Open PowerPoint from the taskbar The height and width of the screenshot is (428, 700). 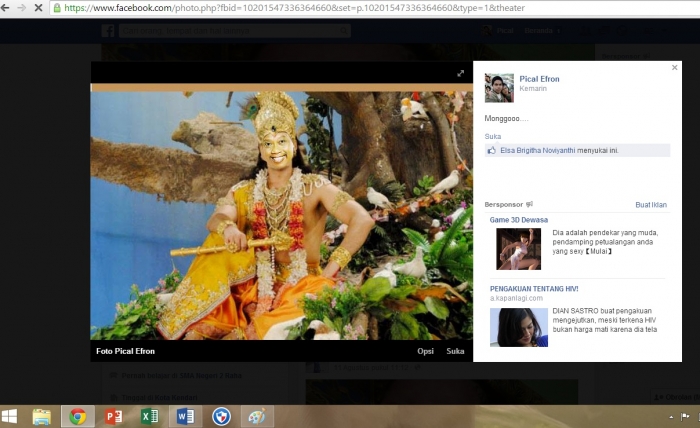click(x=113, y=417)
